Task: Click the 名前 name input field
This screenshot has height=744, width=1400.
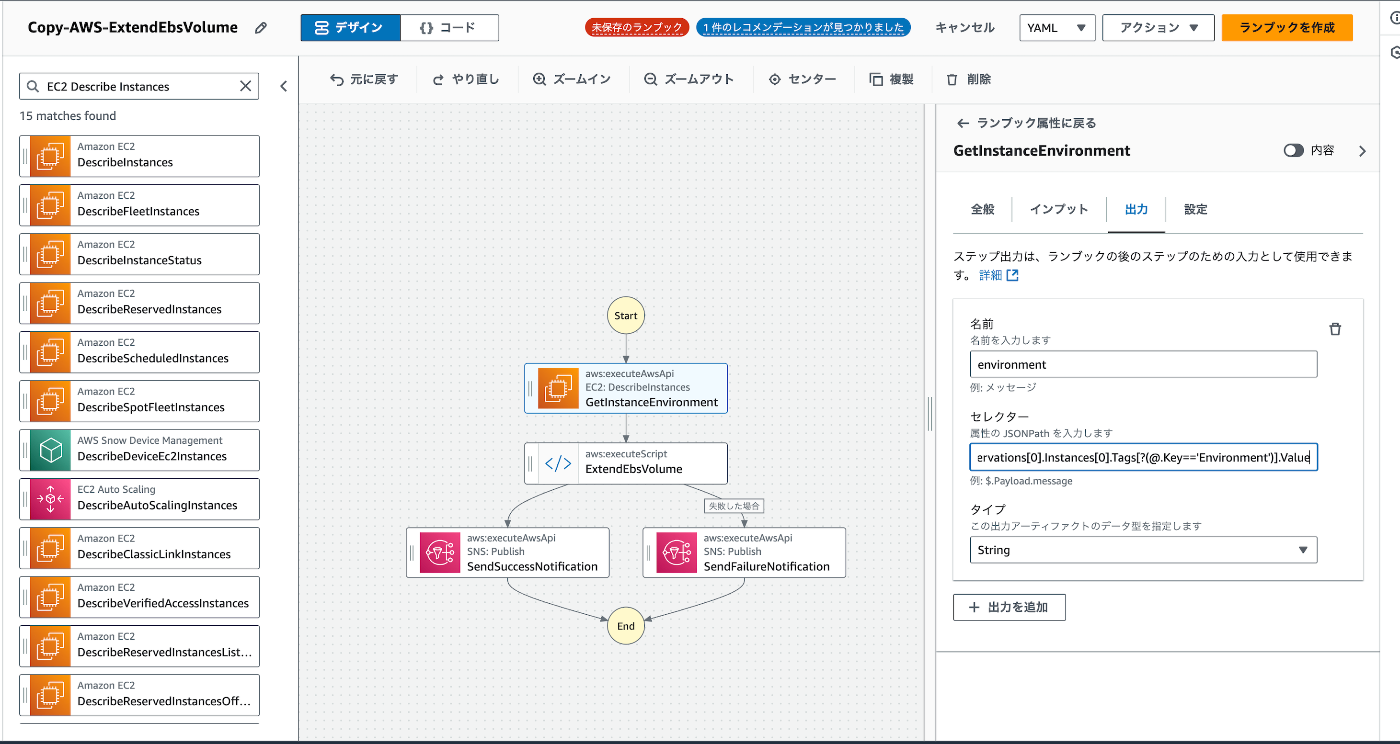Action: [x=1143, y=365]
